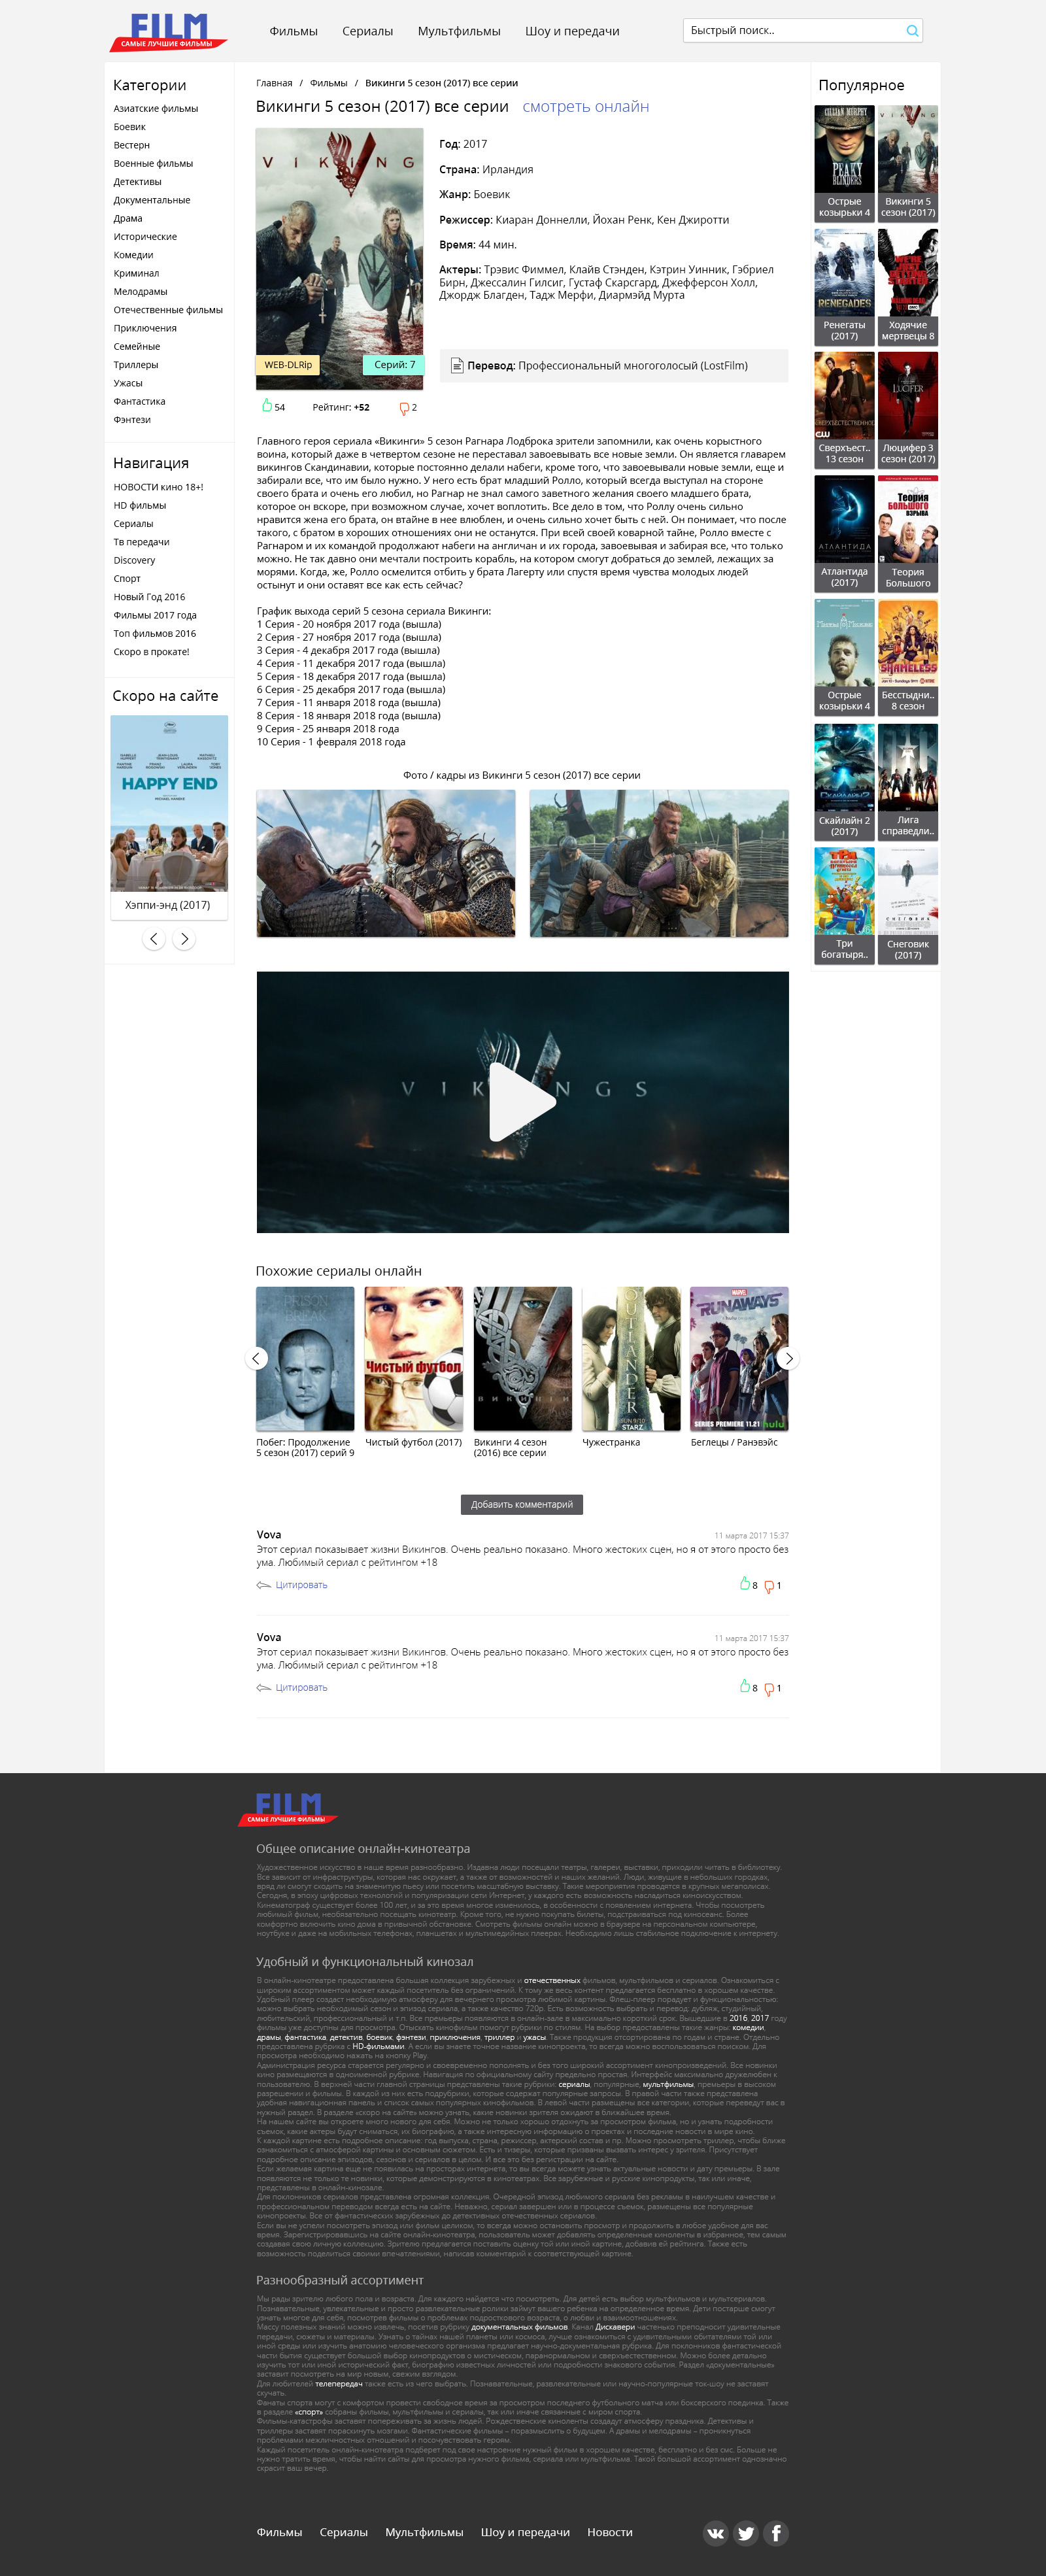Viewport: 1046px width, 2576px height.
Task: Open 'Беглецы / Ранэвэйс' similar series
Action: point(739,1359)
